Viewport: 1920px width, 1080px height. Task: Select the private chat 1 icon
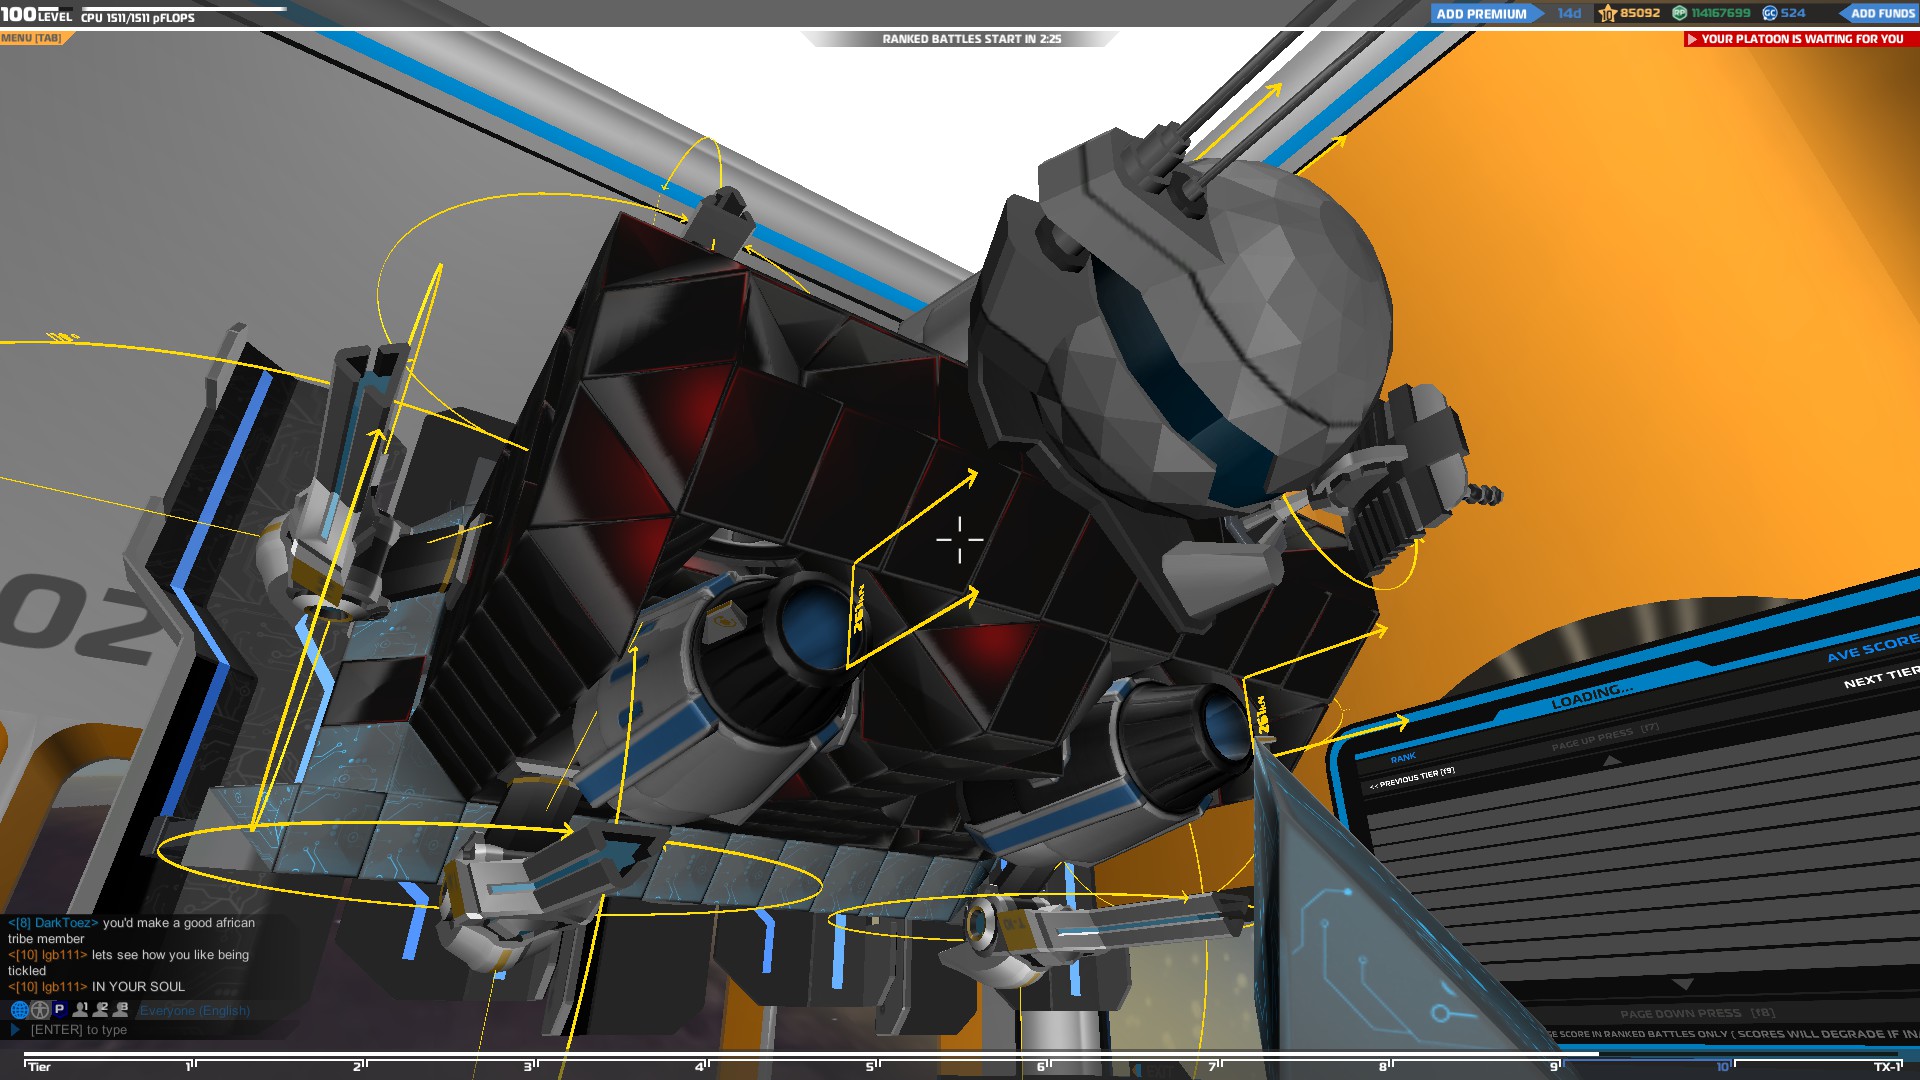(x=80, y=1010)
